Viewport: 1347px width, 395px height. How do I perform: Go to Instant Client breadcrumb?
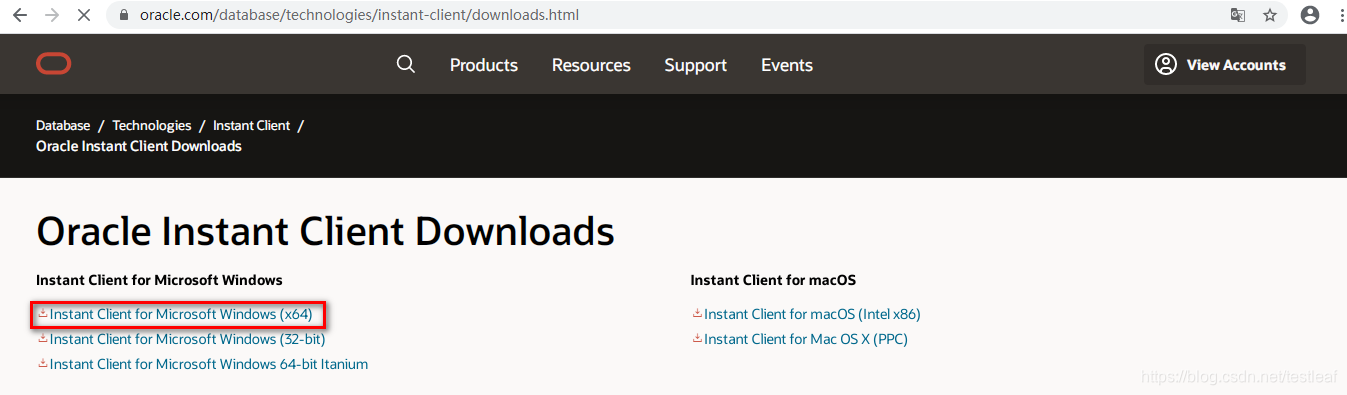pos(252,125)
